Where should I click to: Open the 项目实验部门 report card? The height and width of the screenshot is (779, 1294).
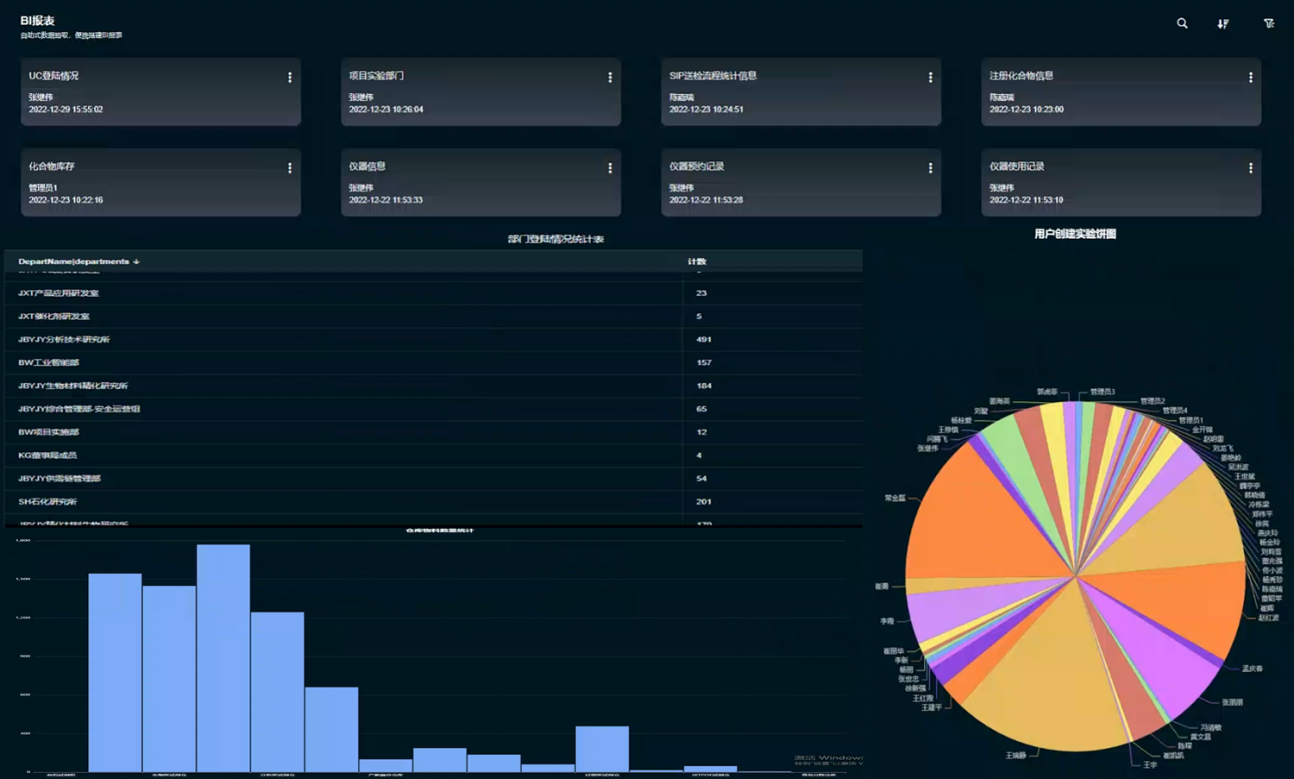pos(481,92)
